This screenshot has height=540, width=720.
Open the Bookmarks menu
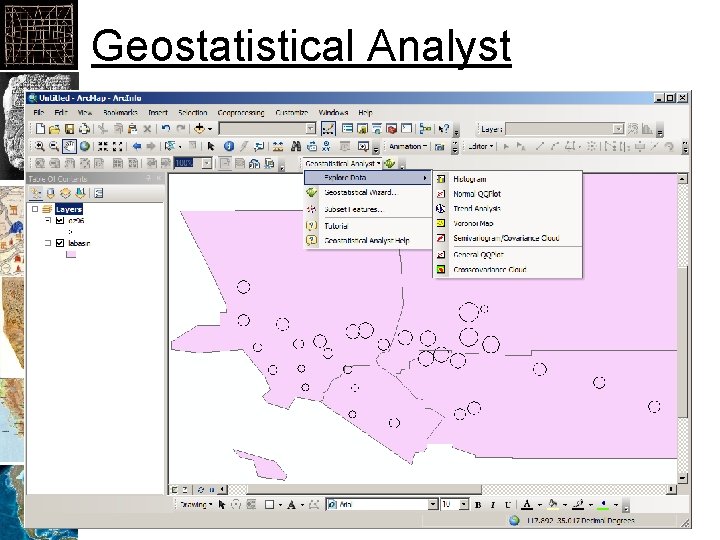pyautogui.click(x=120, y=112)
